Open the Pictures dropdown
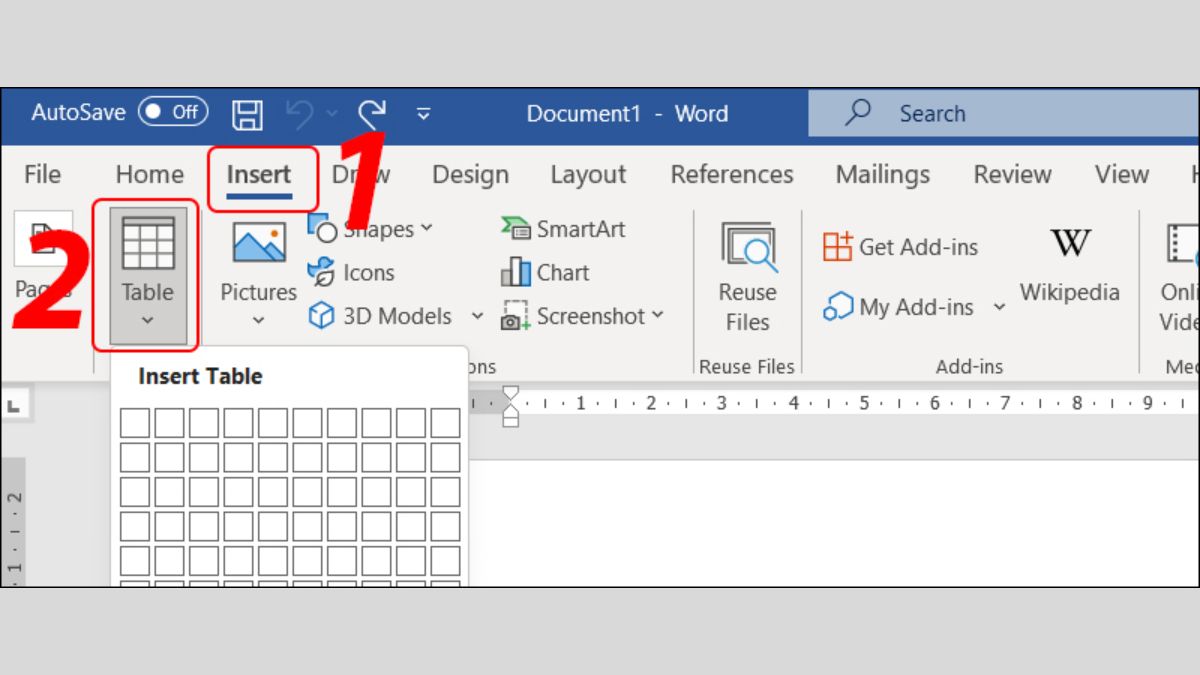This screenshot has width=1200, height=675. [x=258, y=320]
